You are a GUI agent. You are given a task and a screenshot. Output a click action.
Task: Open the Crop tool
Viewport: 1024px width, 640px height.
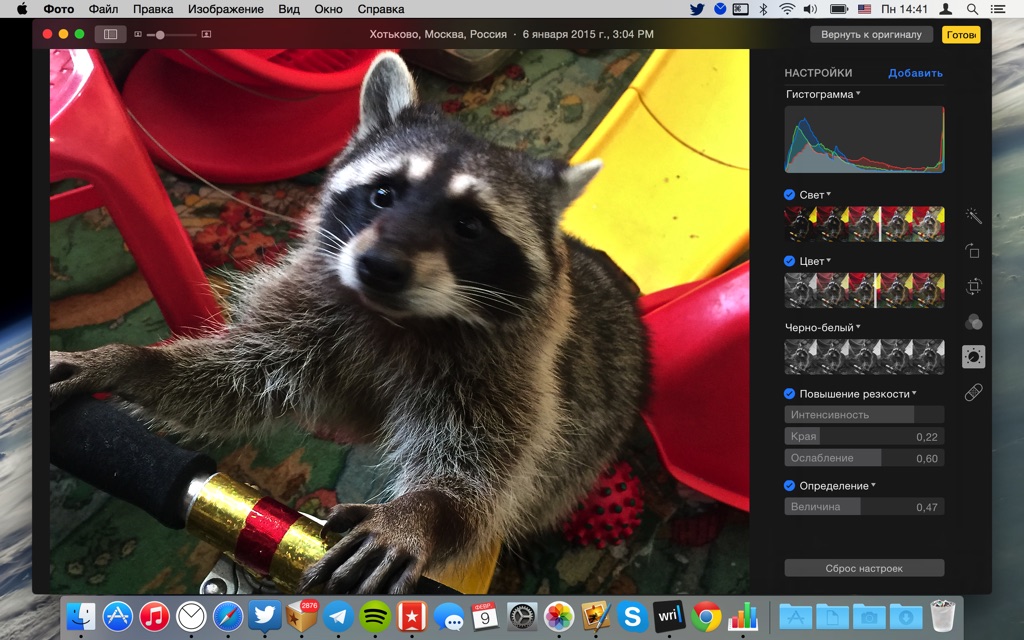tap(973, 287)
